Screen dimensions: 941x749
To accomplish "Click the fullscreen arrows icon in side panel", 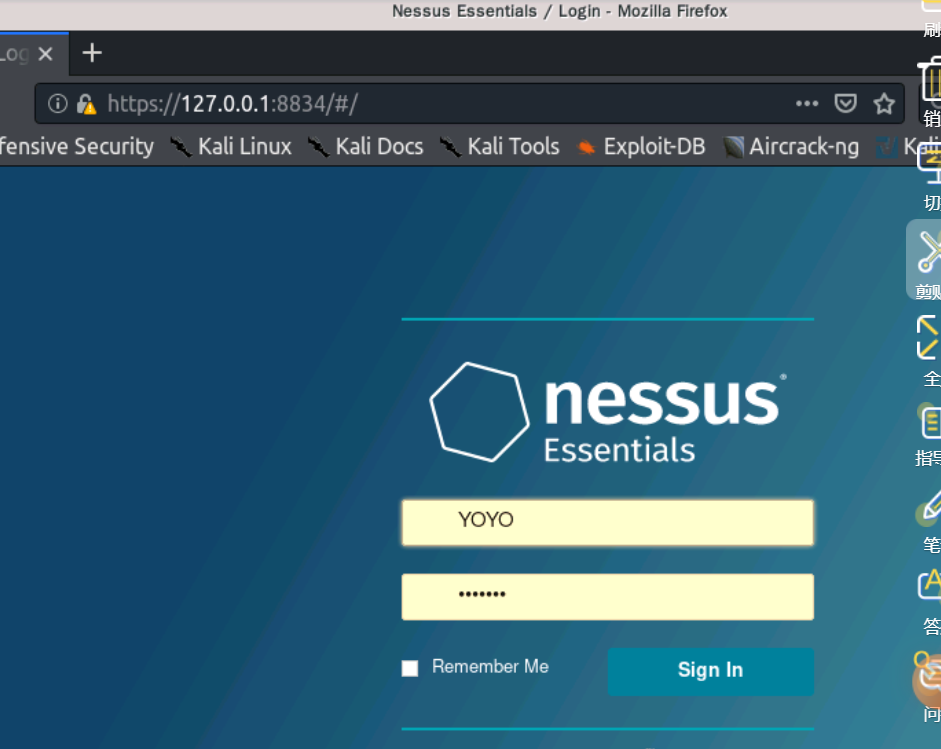I will coord(928,337).
